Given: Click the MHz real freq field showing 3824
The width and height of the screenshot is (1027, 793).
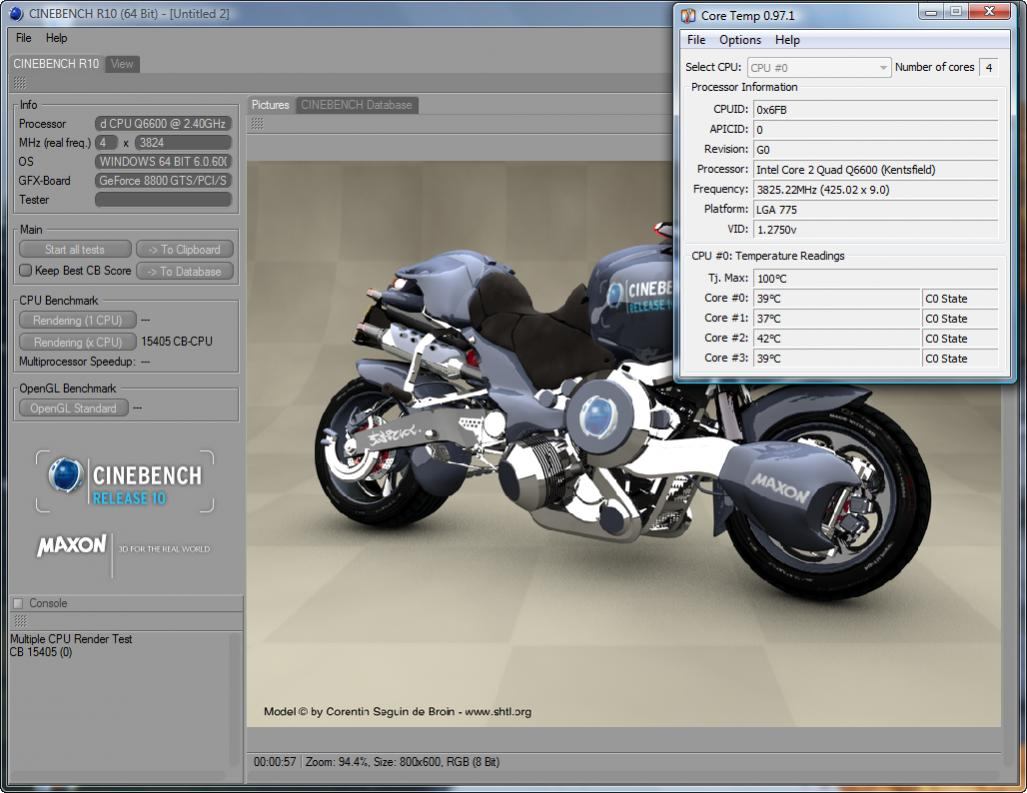Looking at the screenshot, I should 183,143.
